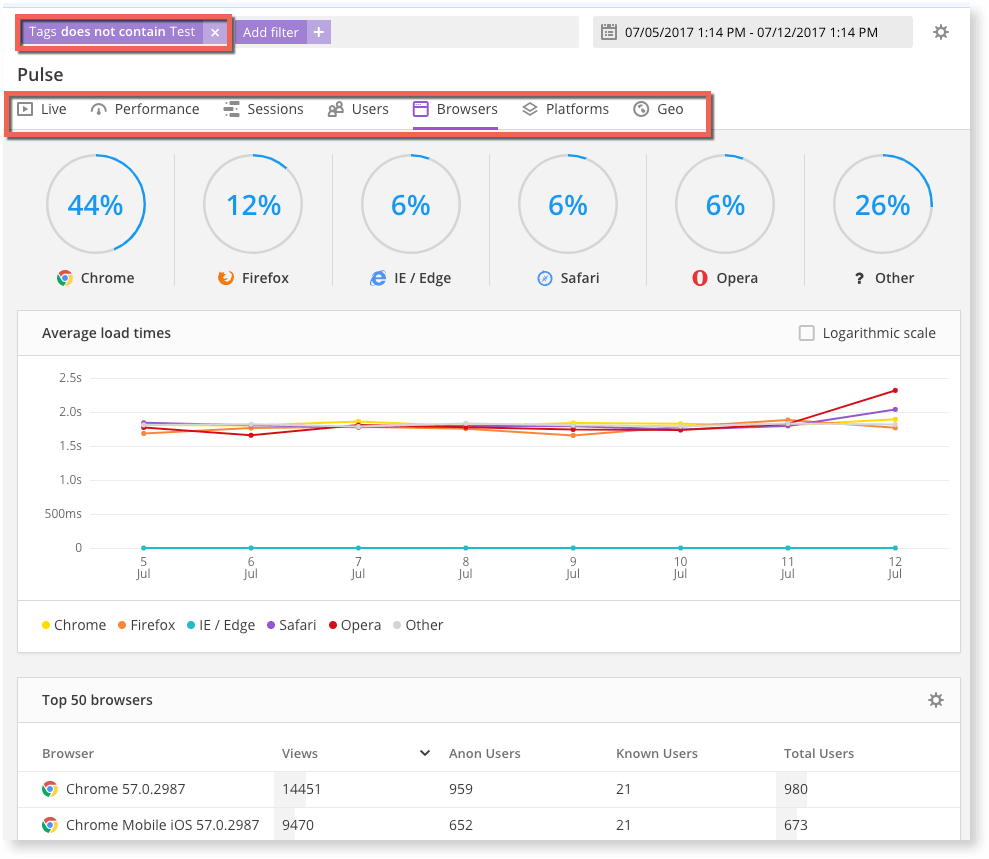This screenshot has height=859, width=989.
Task: Click the settings gear in top right corner
Action: 940,31
